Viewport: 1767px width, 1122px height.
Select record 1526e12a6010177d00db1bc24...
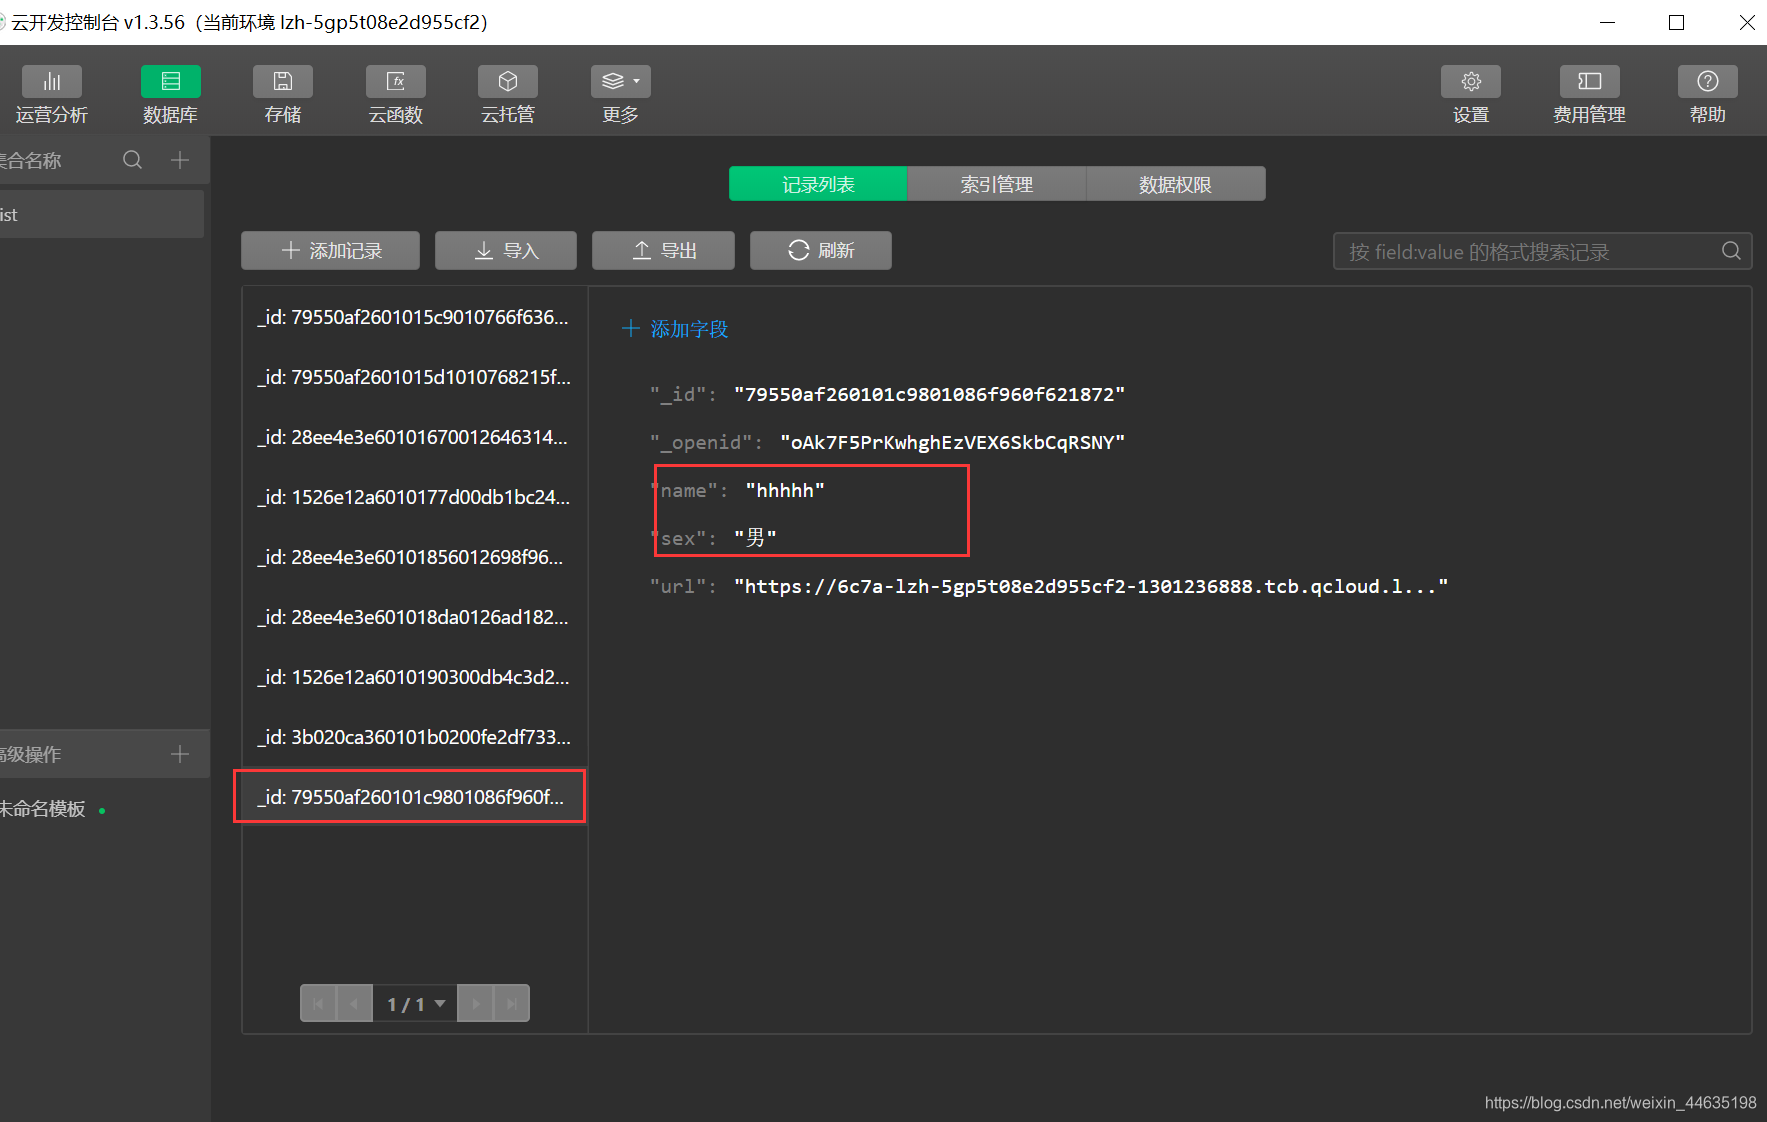click(x=414, y=497)
